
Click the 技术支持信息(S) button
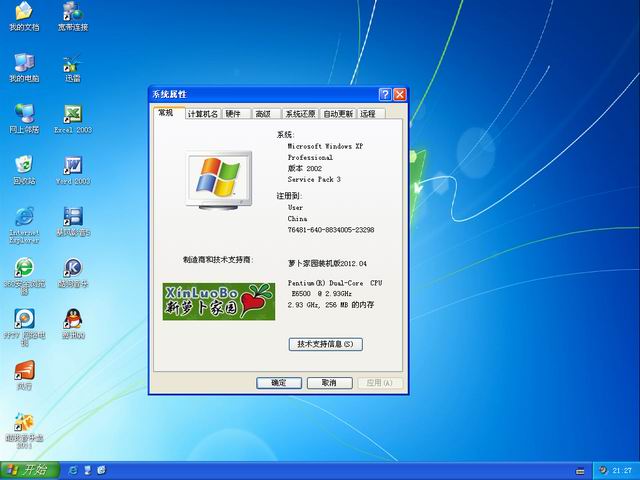coord(325,344)
